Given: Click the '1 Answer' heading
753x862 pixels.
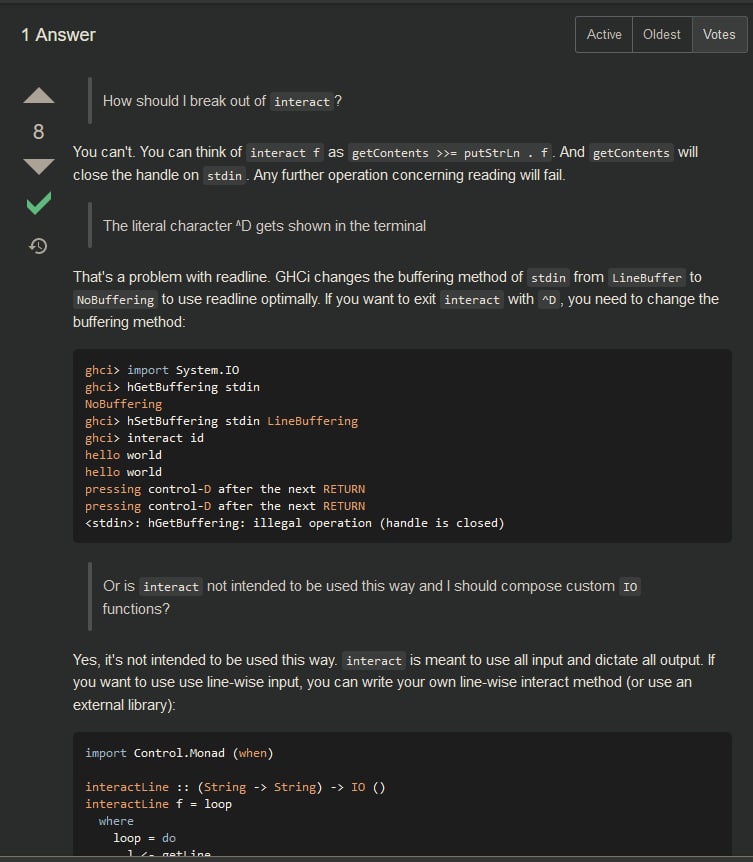Looking at the screenshot, I should pos(58,35).
